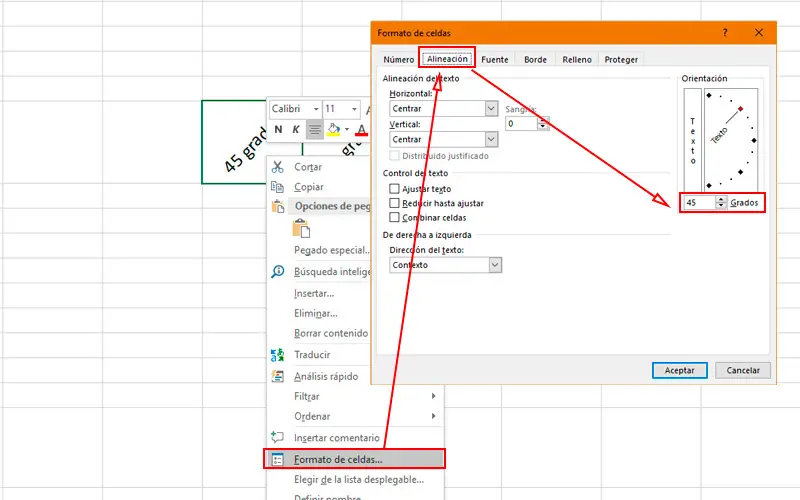
Task: Expand the Ordenar submenu arrow
Action: 433,416
